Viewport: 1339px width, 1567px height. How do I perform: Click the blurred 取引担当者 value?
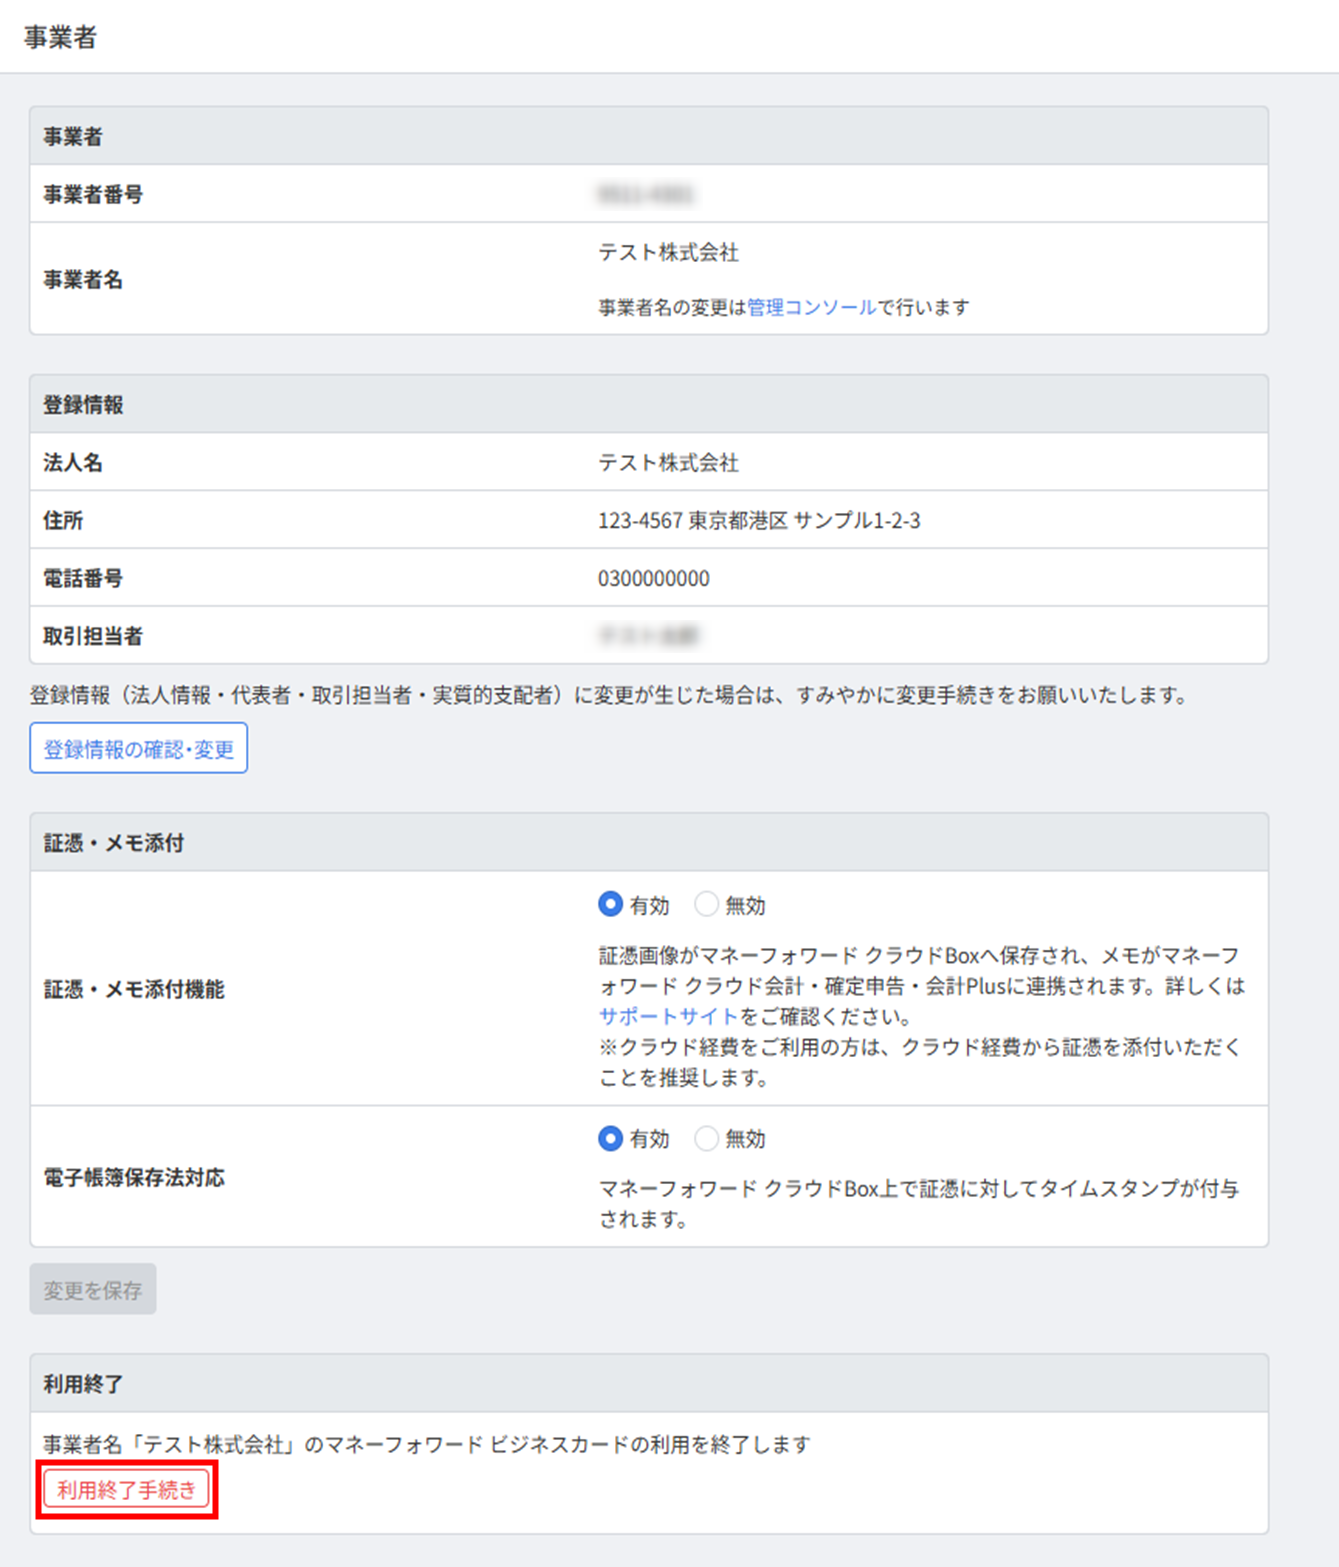click(x=648, y=636)
